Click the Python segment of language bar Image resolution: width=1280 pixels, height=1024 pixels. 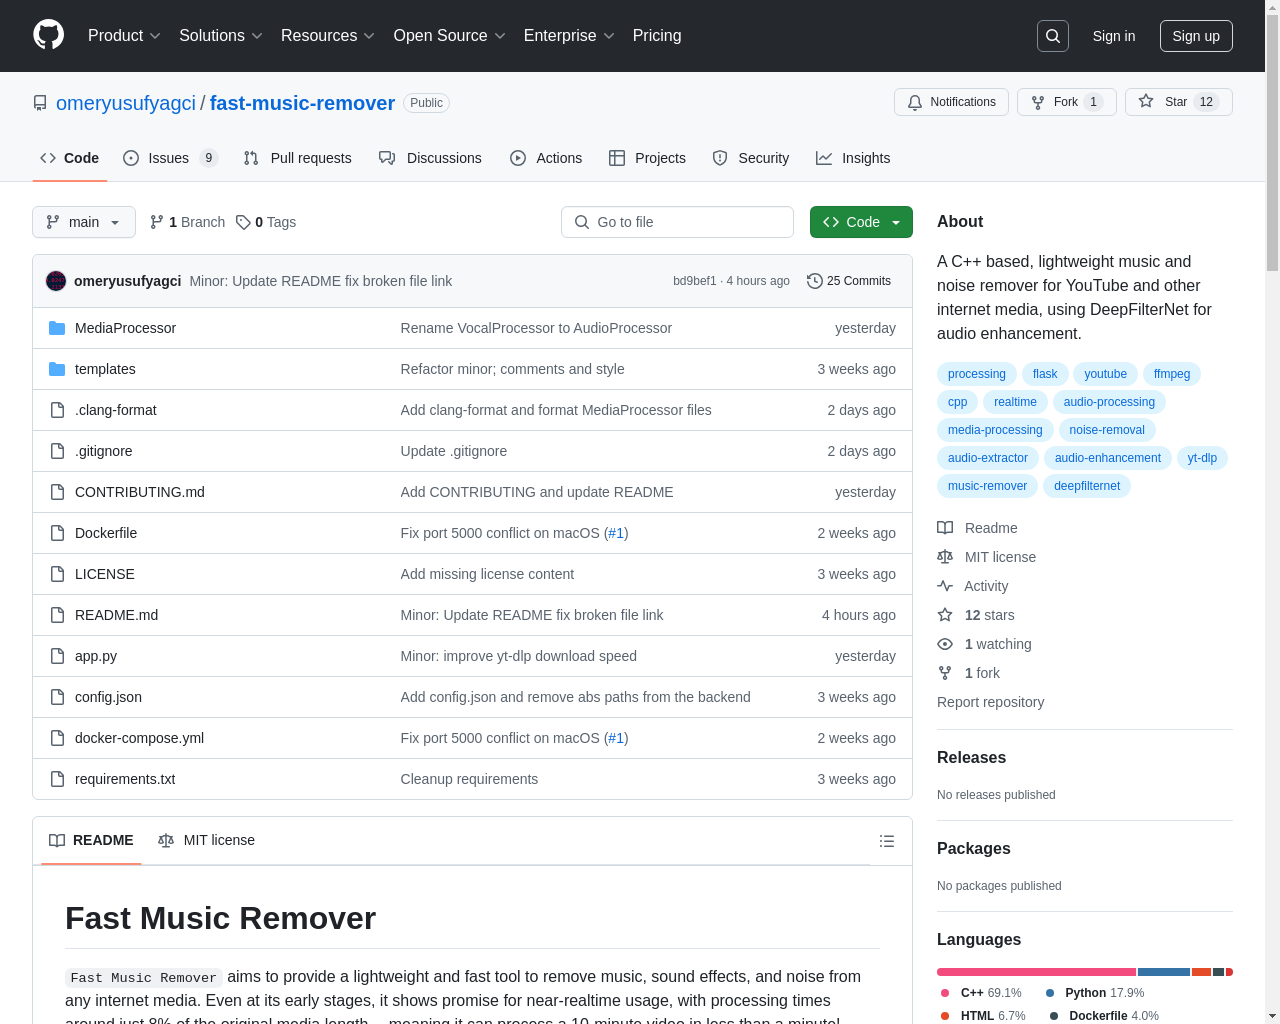tap(1164, 972)
